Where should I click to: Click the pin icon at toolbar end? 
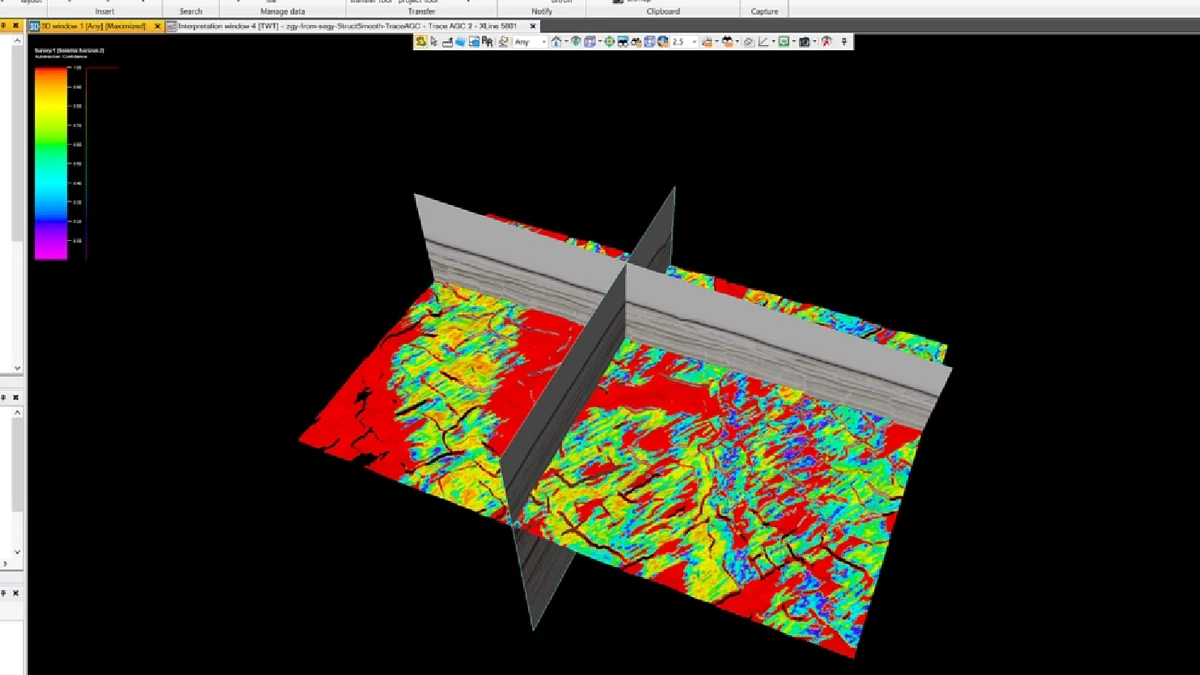point(845,42)
